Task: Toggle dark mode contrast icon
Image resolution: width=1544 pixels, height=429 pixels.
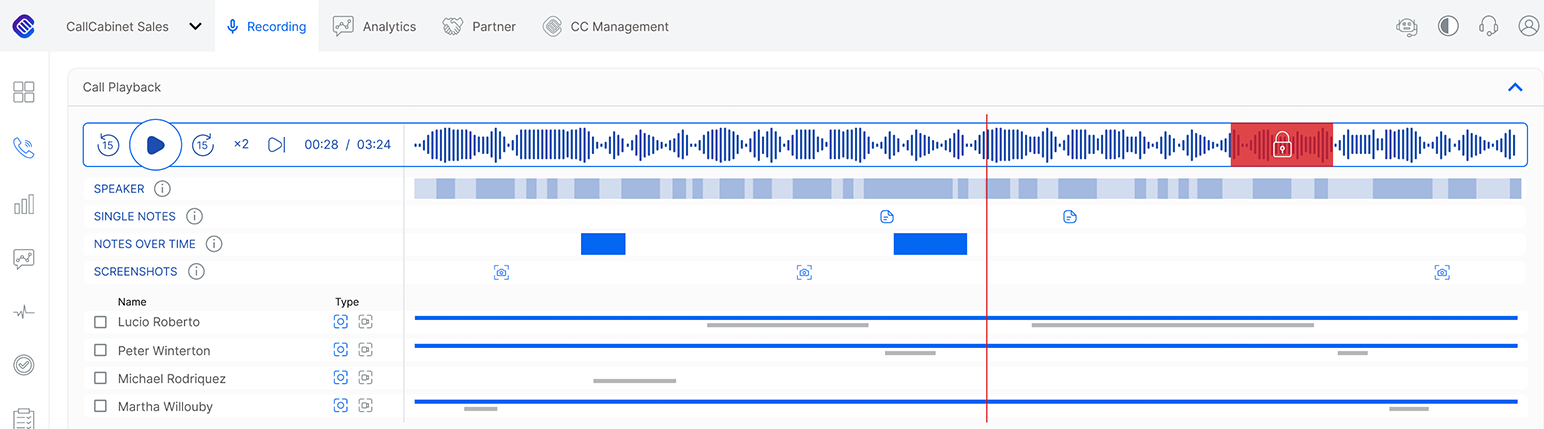Action: tap(1448, 26)
